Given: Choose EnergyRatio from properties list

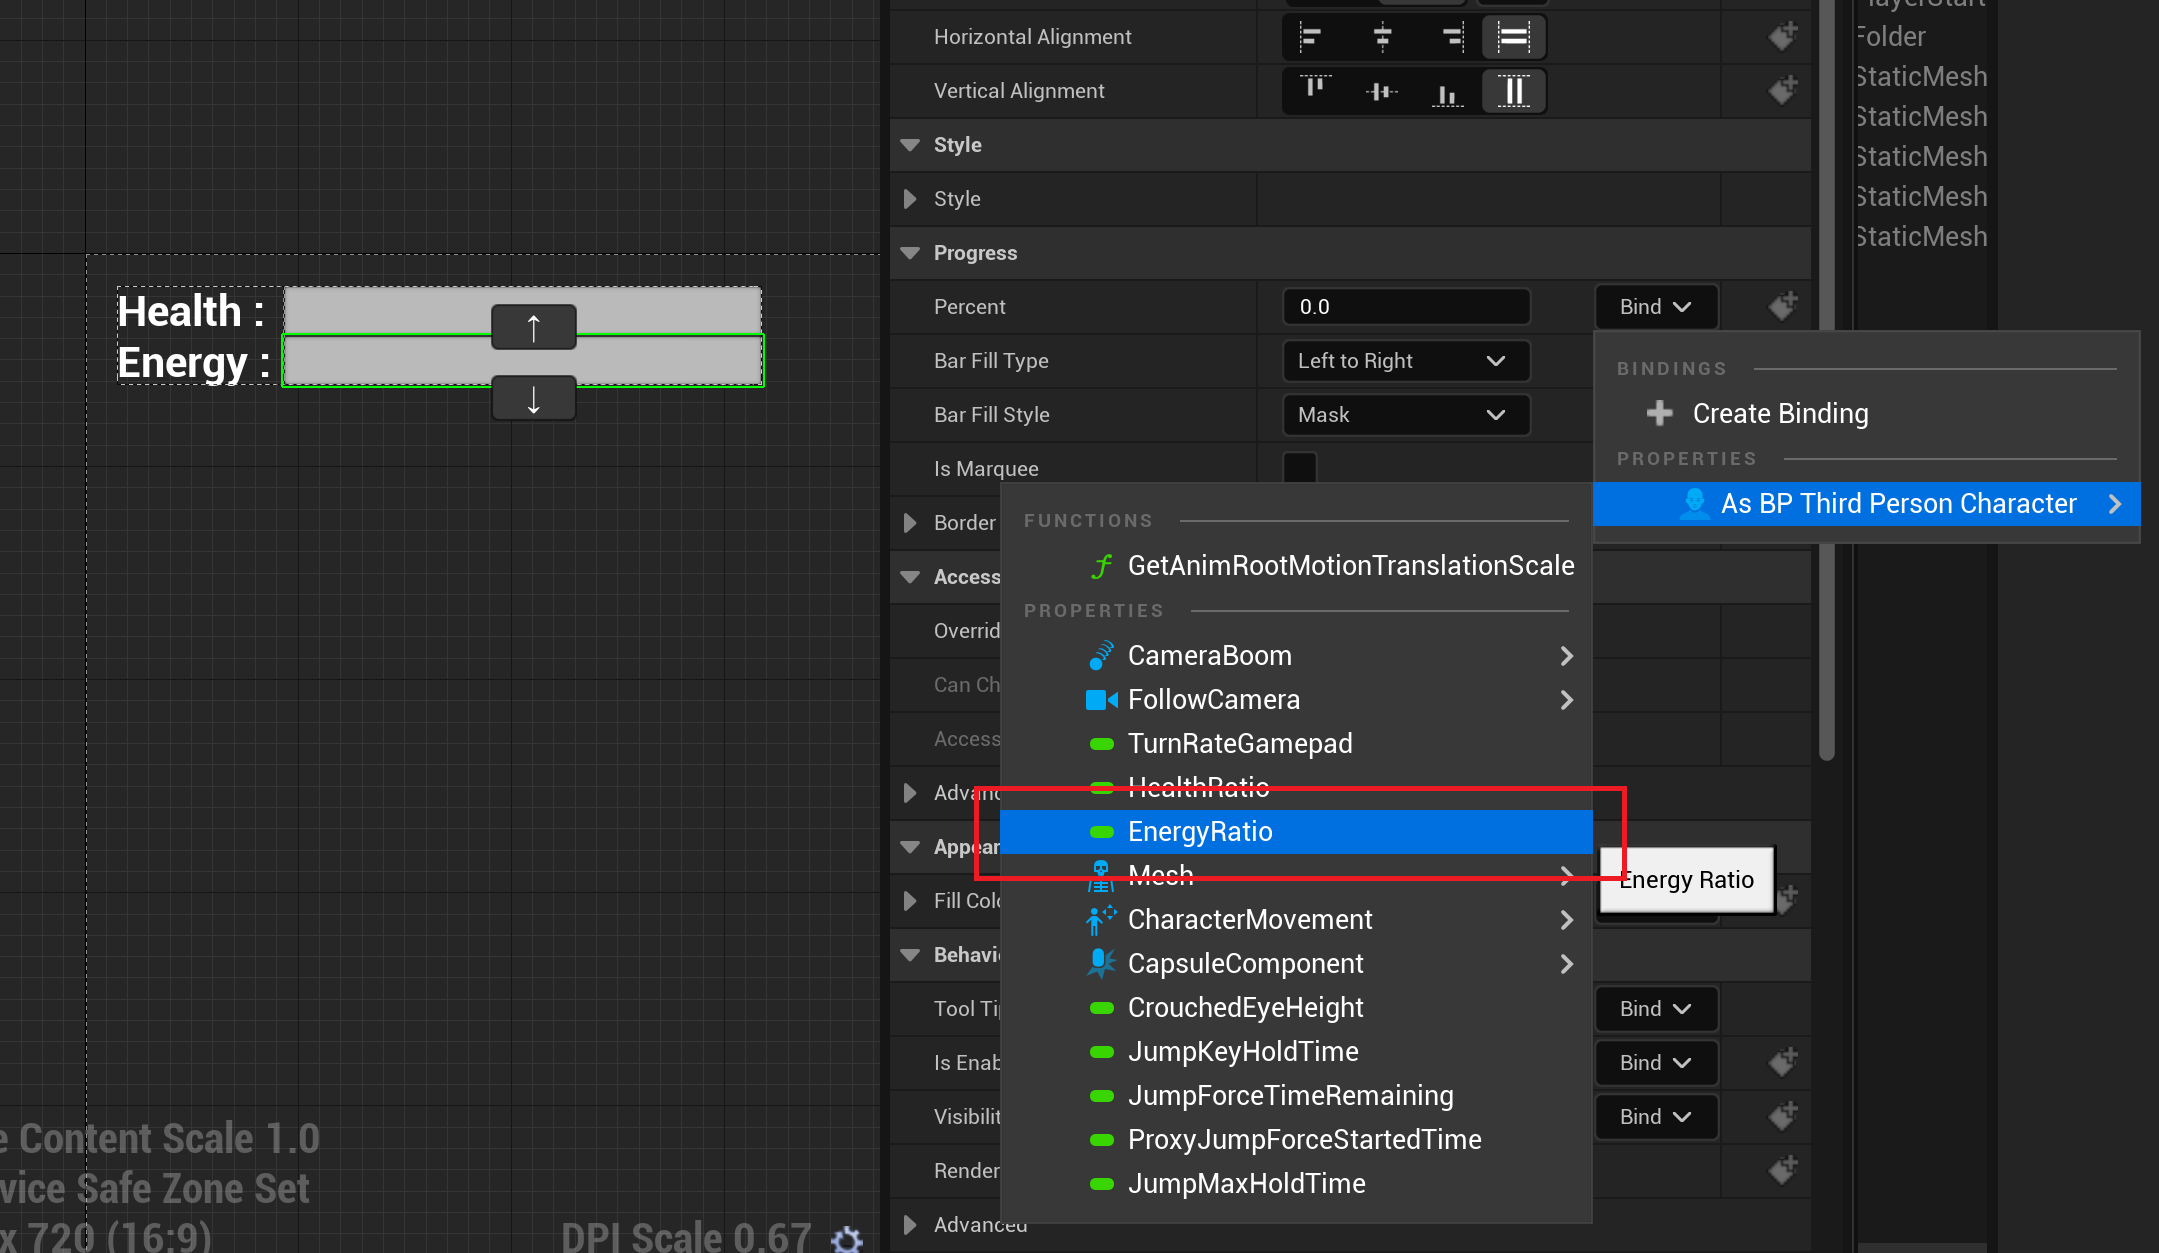Looking at the screenshot, I should click(1200, 832).
